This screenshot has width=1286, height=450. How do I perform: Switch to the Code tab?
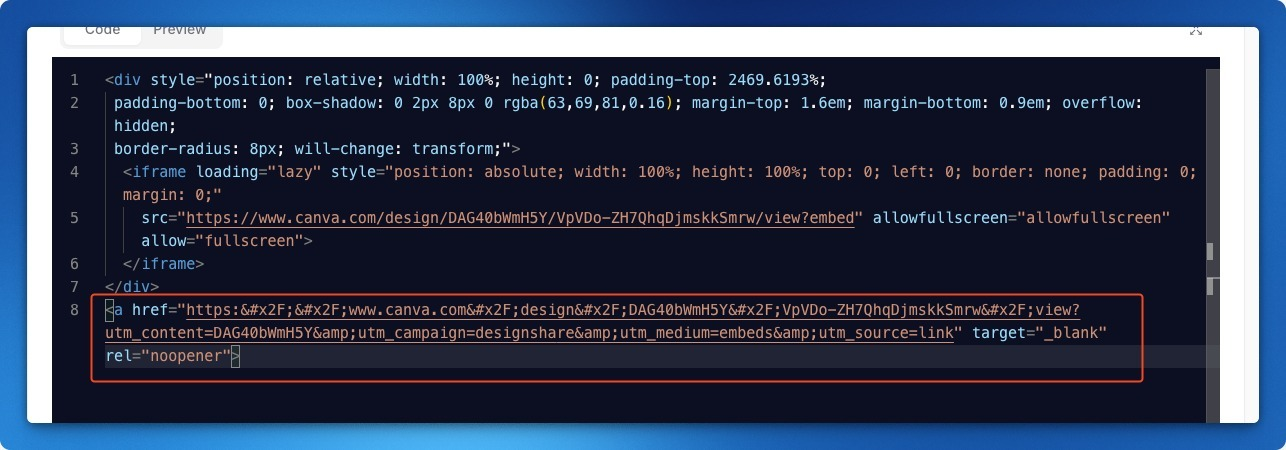(102, 31)
